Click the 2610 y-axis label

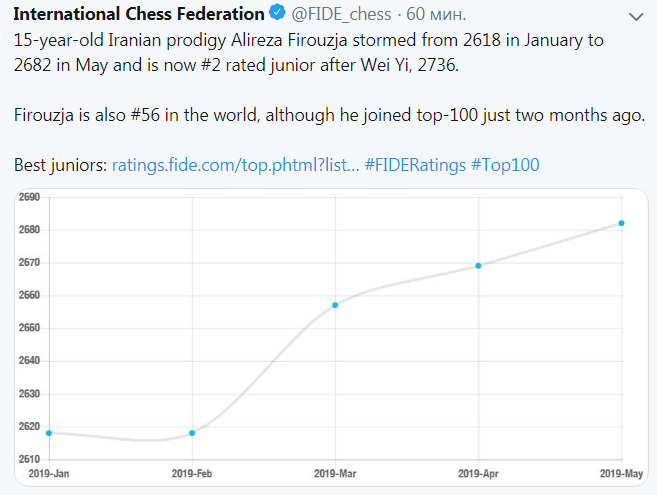click(29, 459)
